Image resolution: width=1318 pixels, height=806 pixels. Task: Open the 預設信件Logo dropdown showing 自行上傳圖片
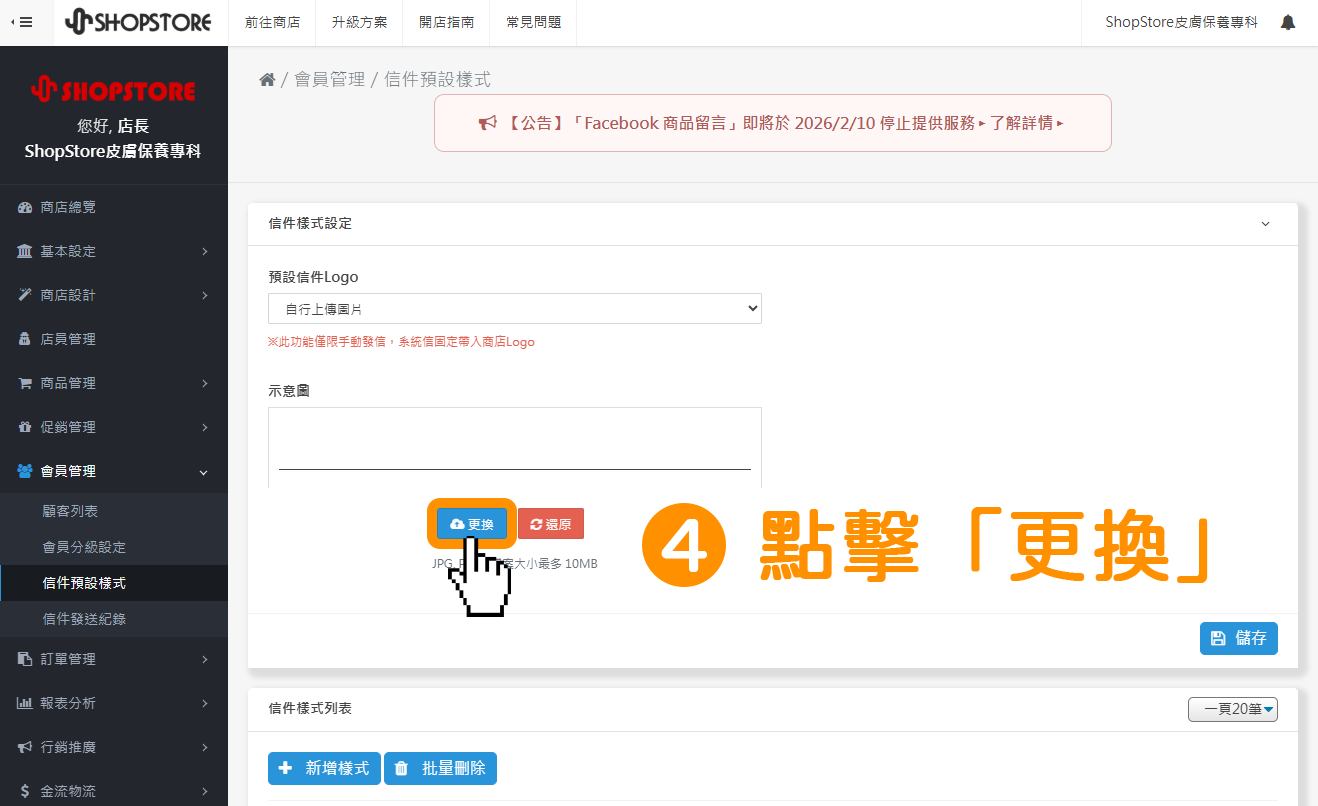pyautogui.click(x=513, y=308)
